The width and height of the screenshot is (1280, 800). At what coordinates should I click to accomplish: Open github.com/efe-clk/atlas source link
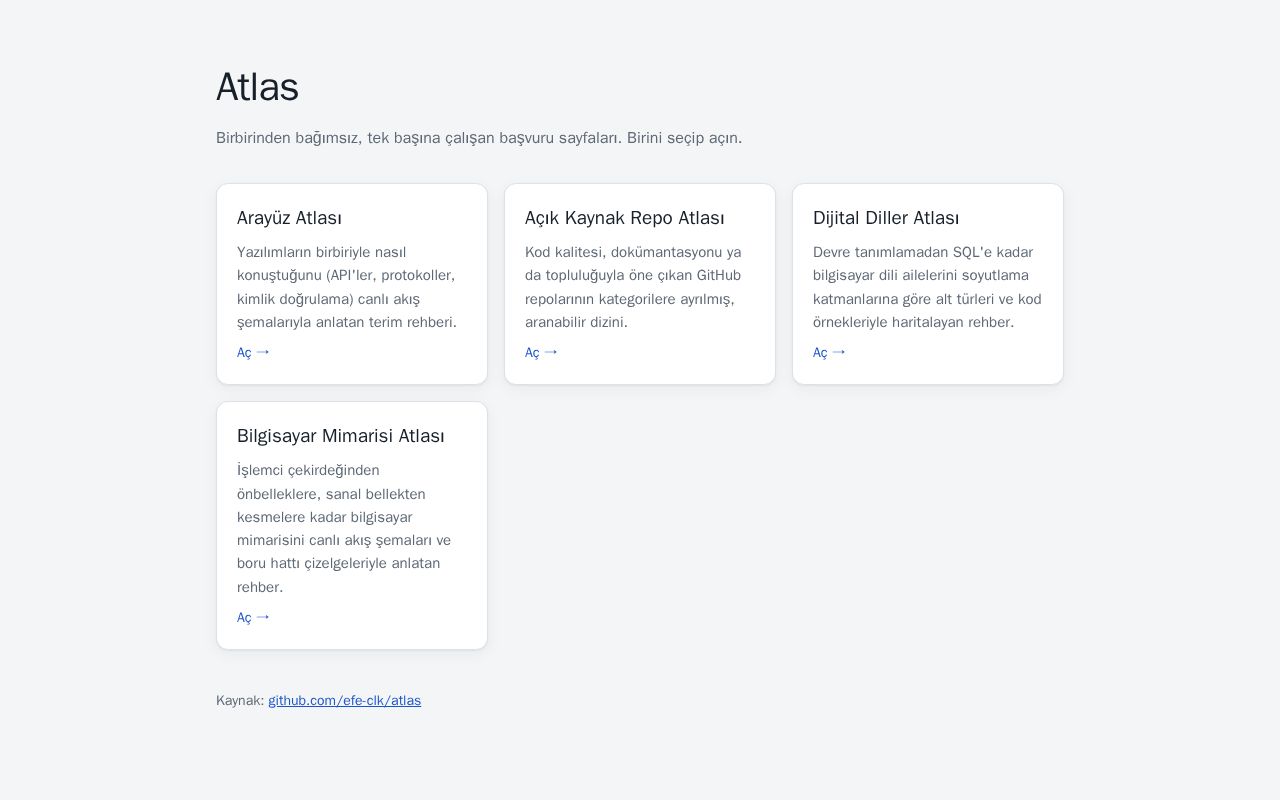[x=344, y=700]
